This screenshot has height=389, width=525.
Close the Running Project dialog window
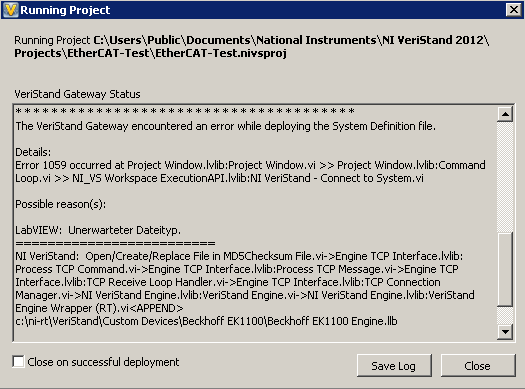(514, 10)
